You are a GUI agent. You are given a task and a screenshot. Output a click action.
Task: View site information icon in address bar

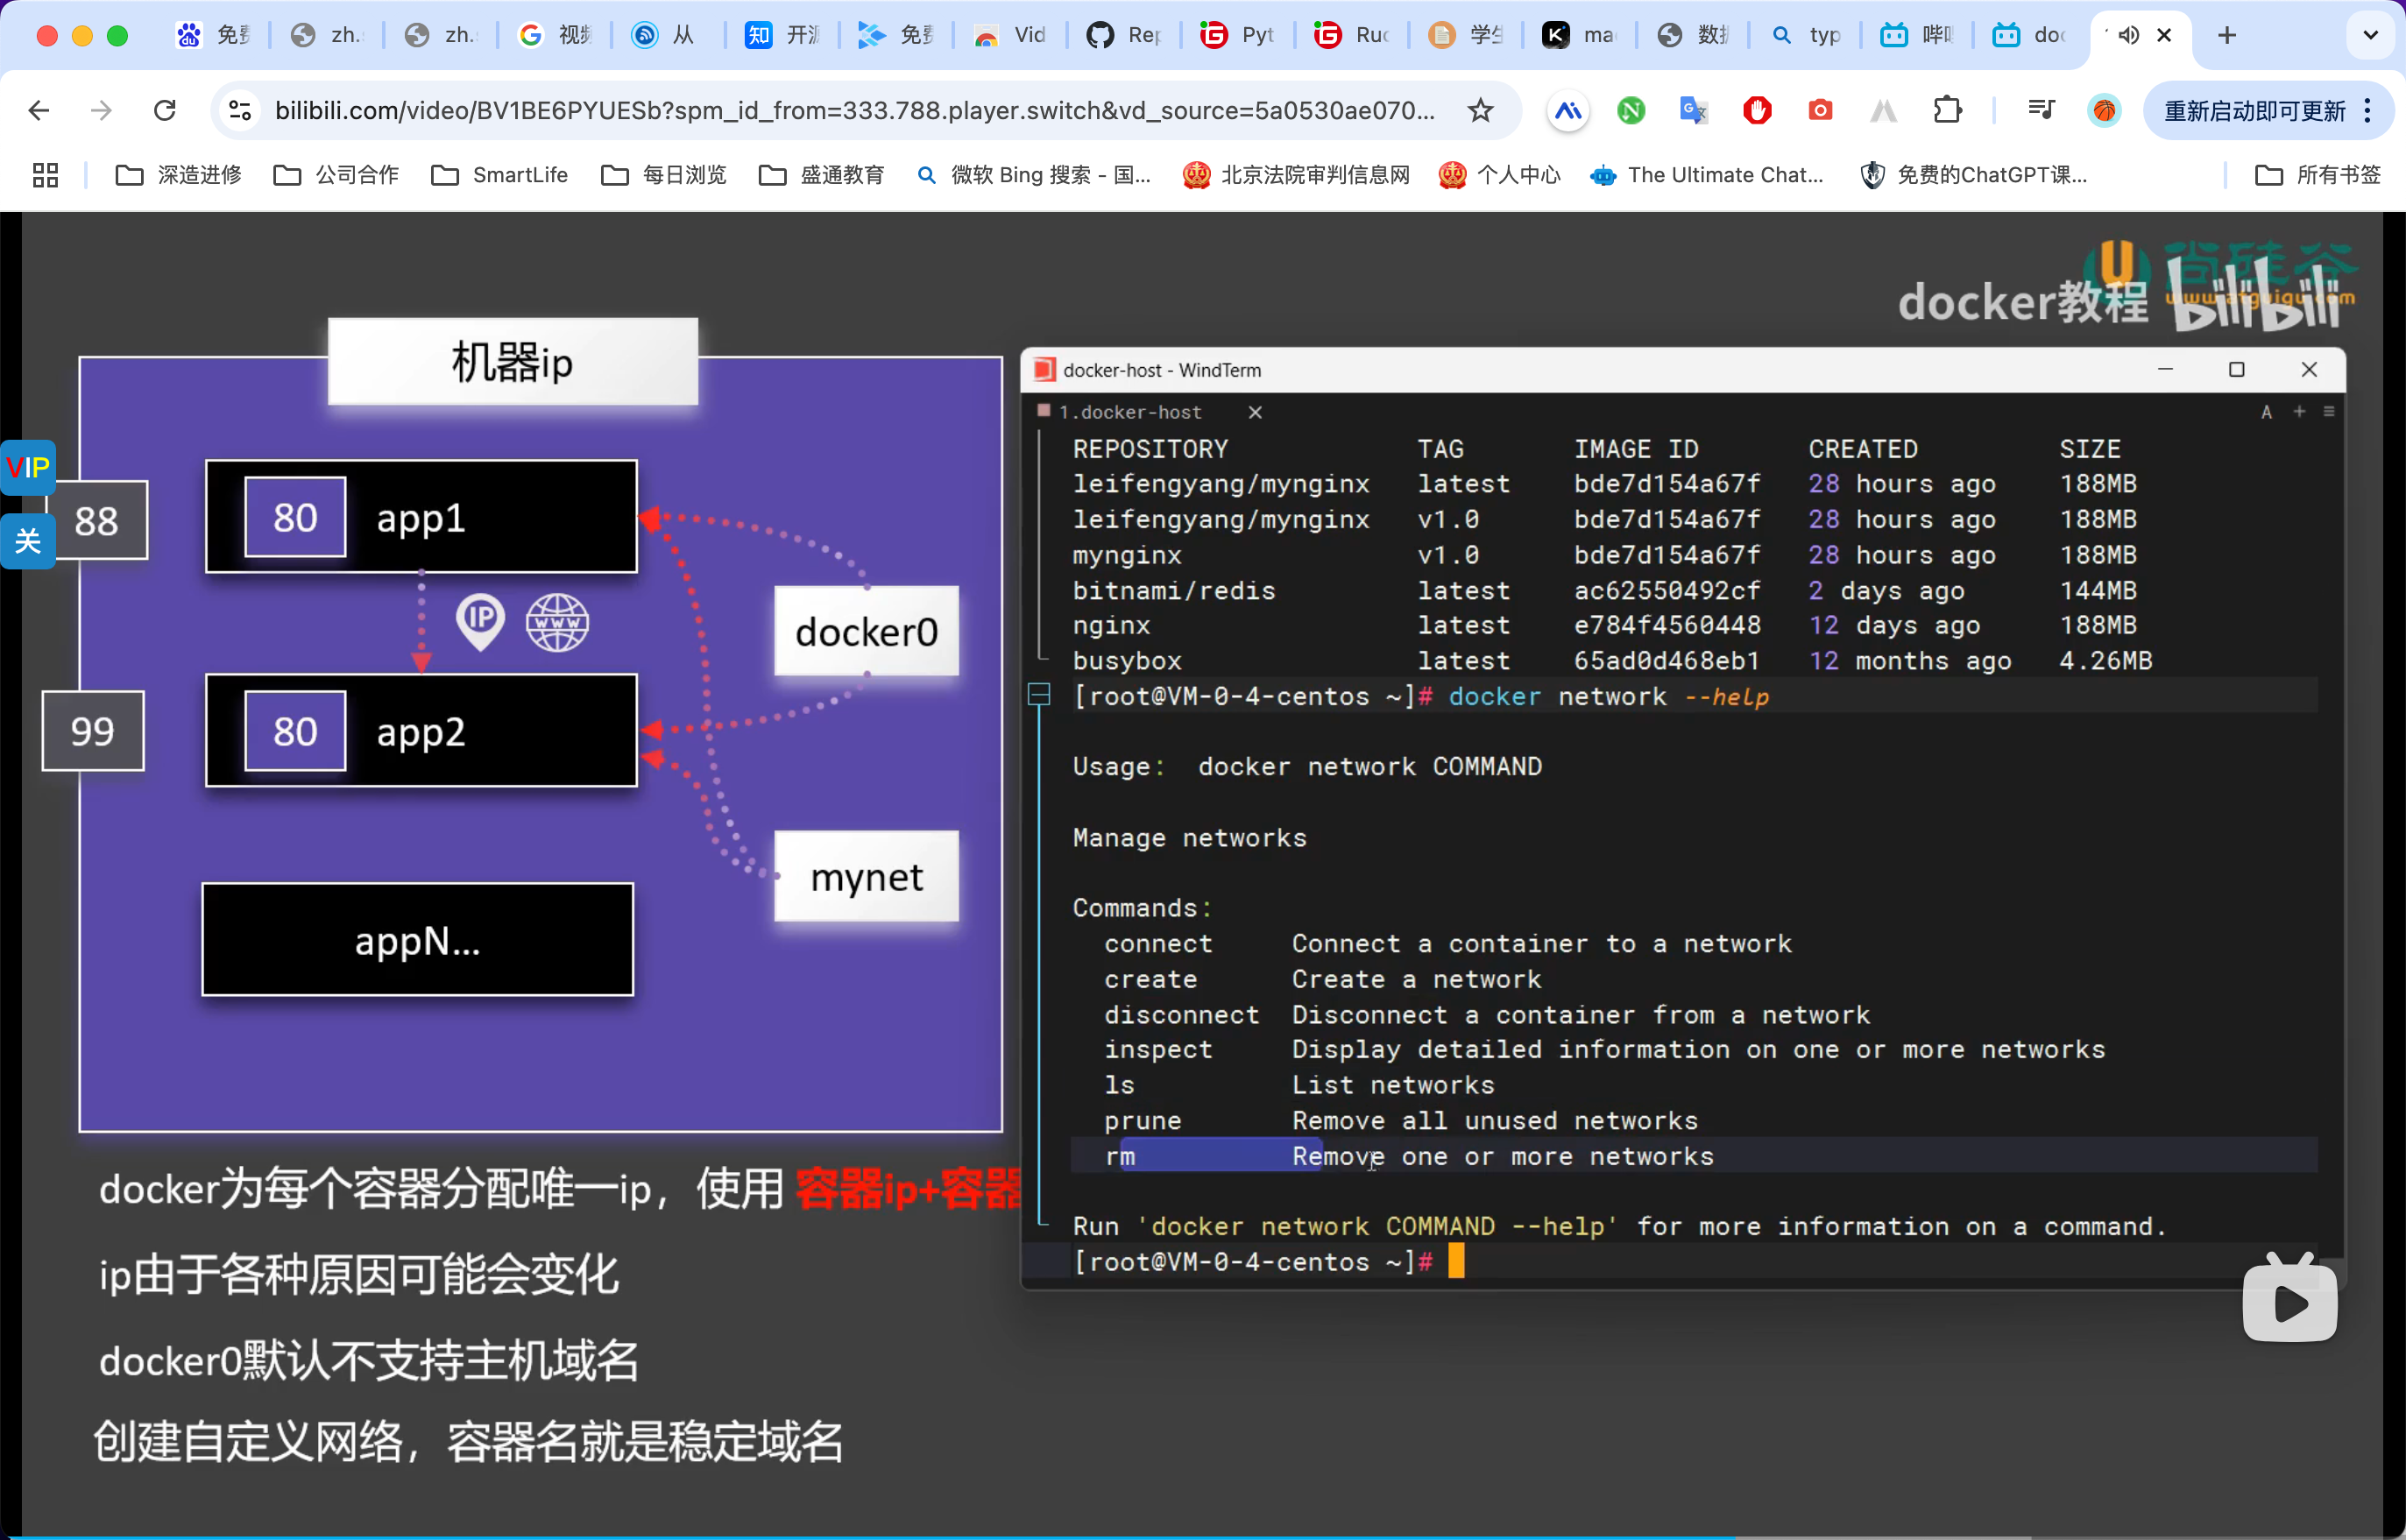click(x=240, y=110)
